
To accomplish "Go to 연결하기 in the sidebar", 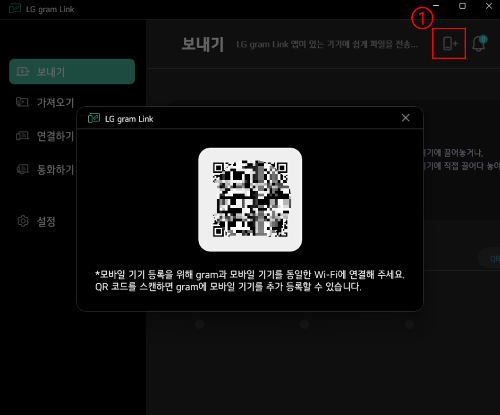I will click(45, 136).
